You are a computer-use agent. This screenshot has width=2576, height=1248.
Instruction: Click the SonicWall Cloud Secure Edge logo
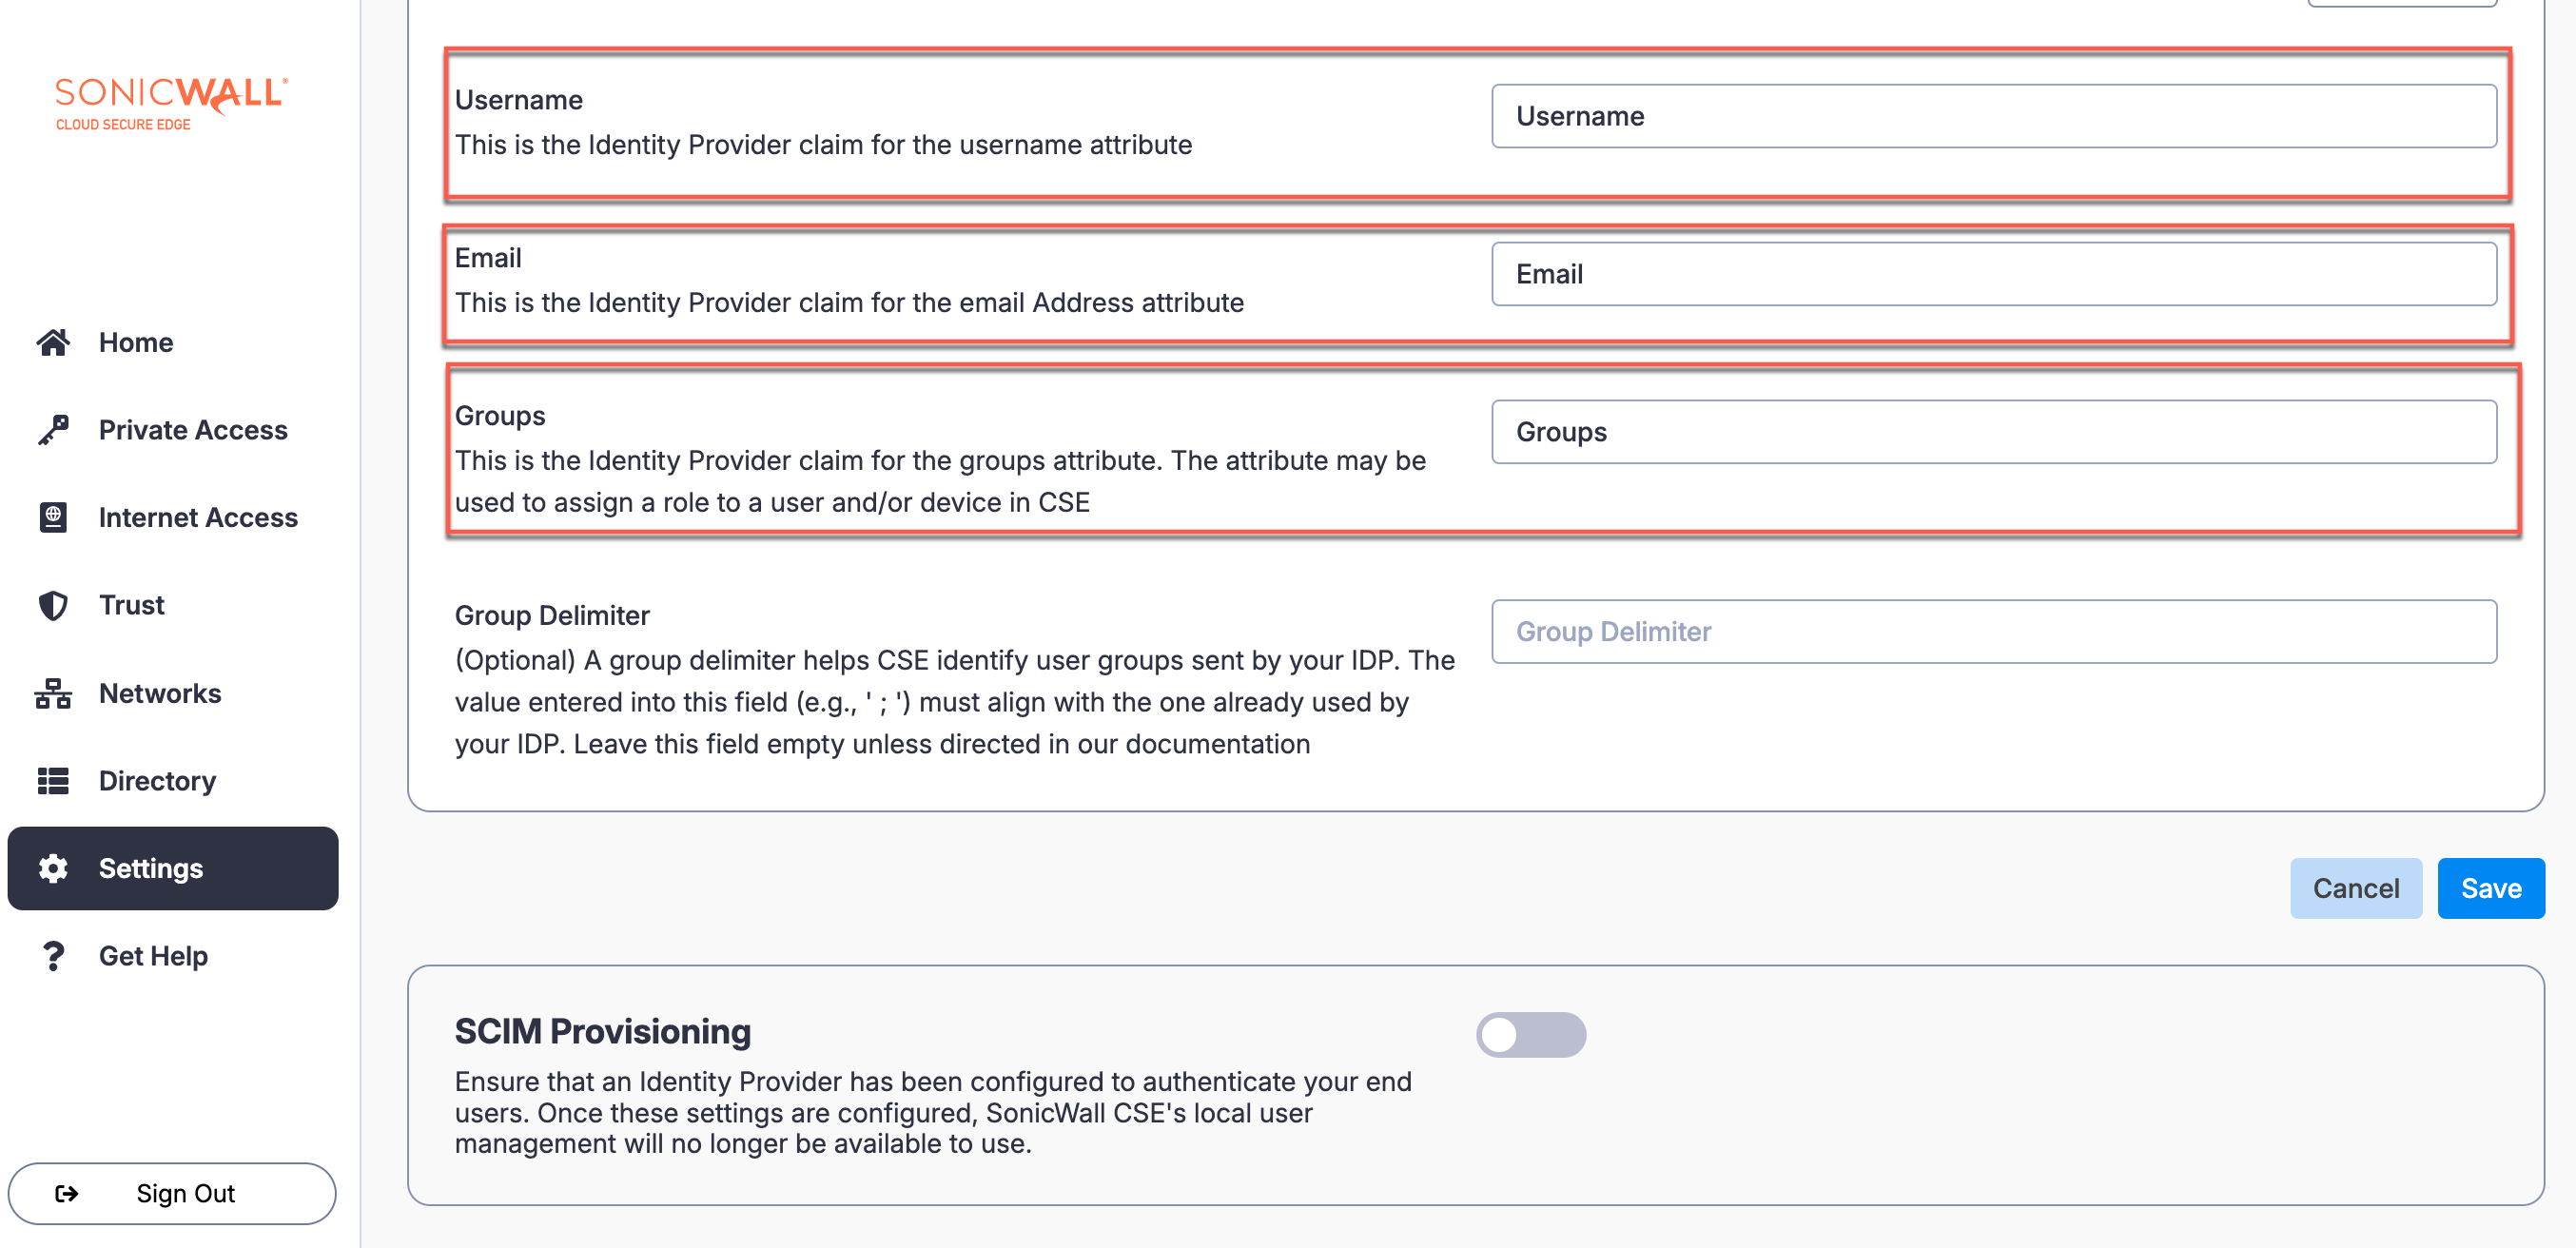pos(171,104)
